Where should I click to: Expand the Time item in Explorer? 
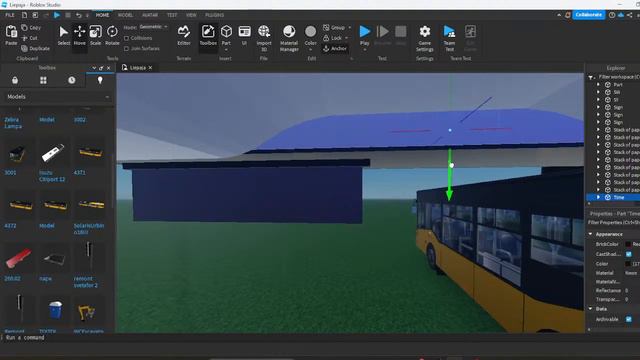click(598, 197)
